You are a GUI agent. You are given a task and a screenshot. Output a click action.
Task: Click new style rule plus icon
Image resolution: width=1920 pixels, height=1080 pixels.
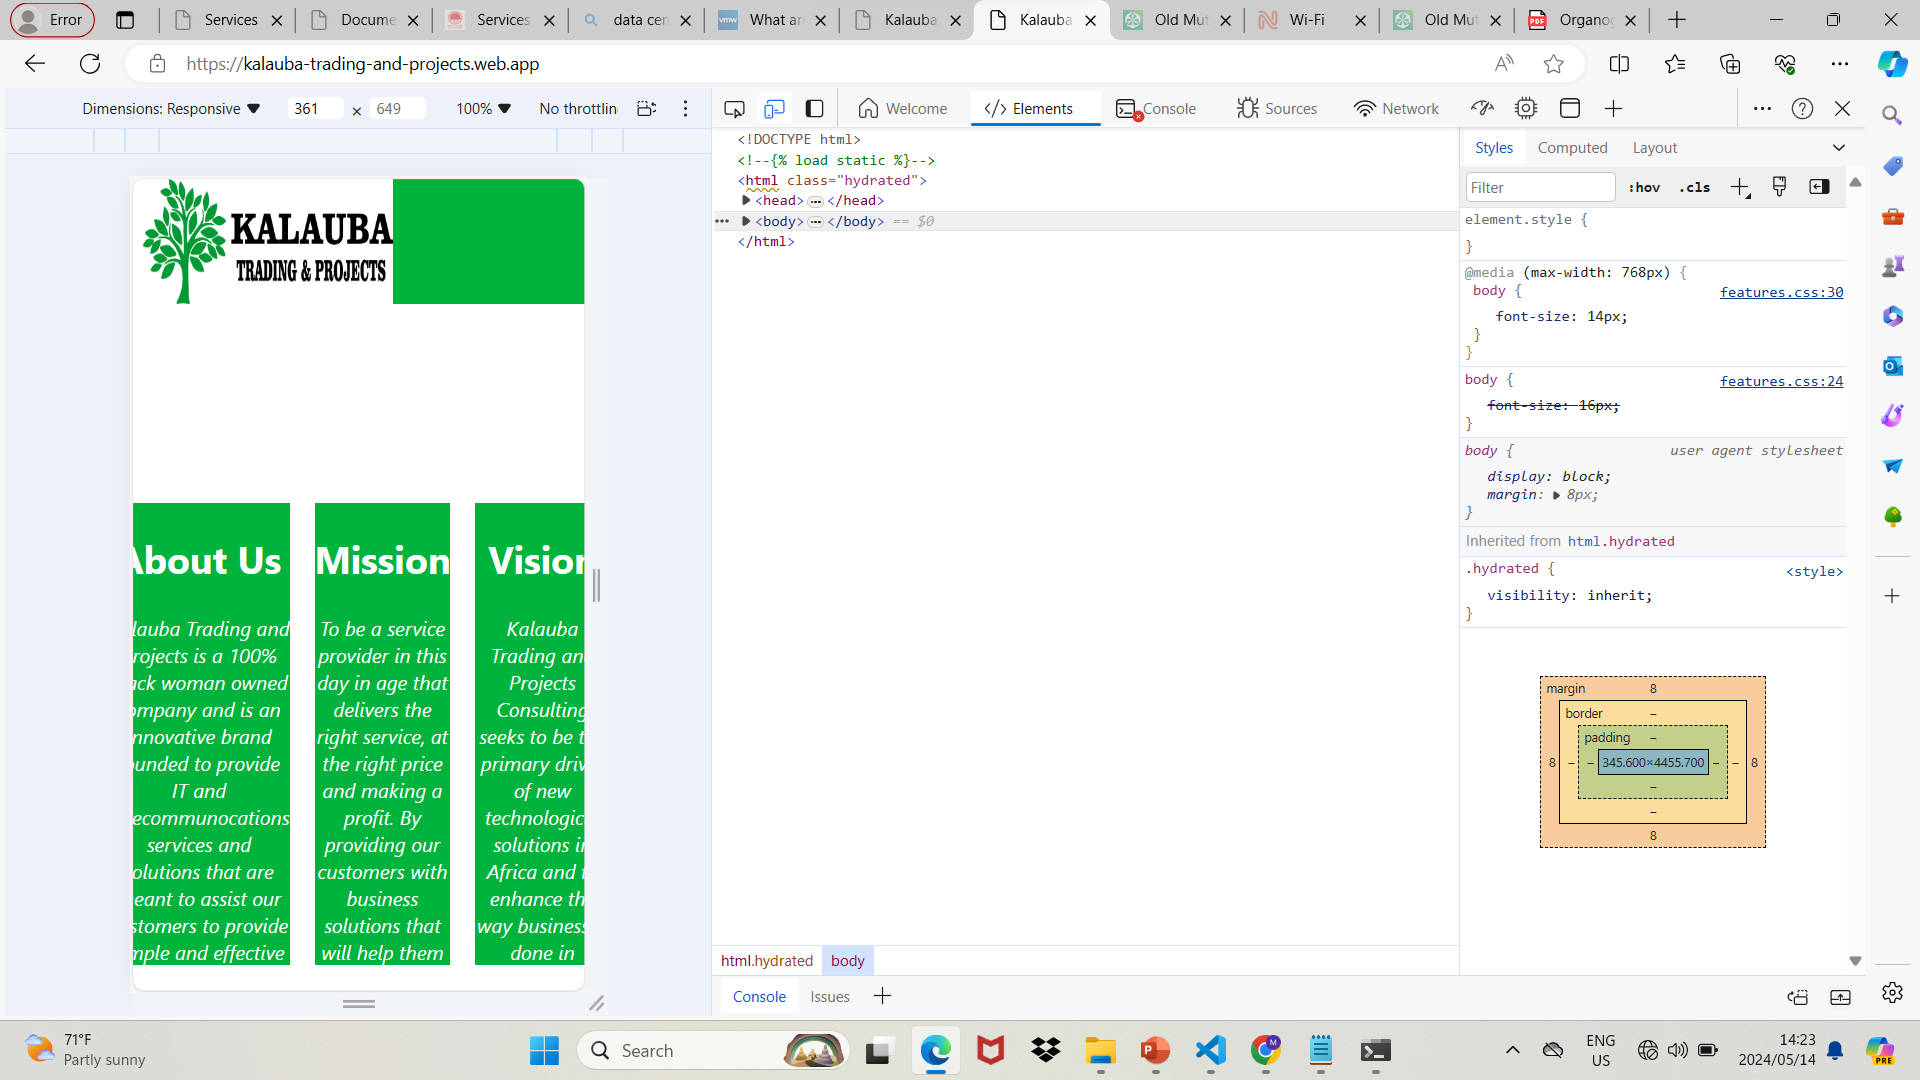1740,187
